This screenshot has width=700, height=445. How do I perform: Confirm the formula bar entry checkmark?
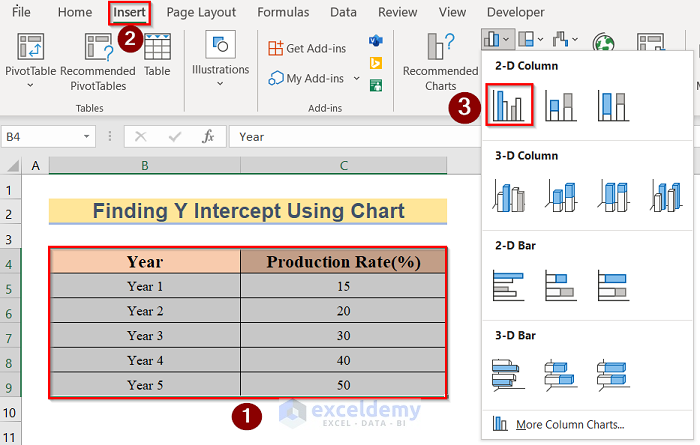click(x=175, y=136)
